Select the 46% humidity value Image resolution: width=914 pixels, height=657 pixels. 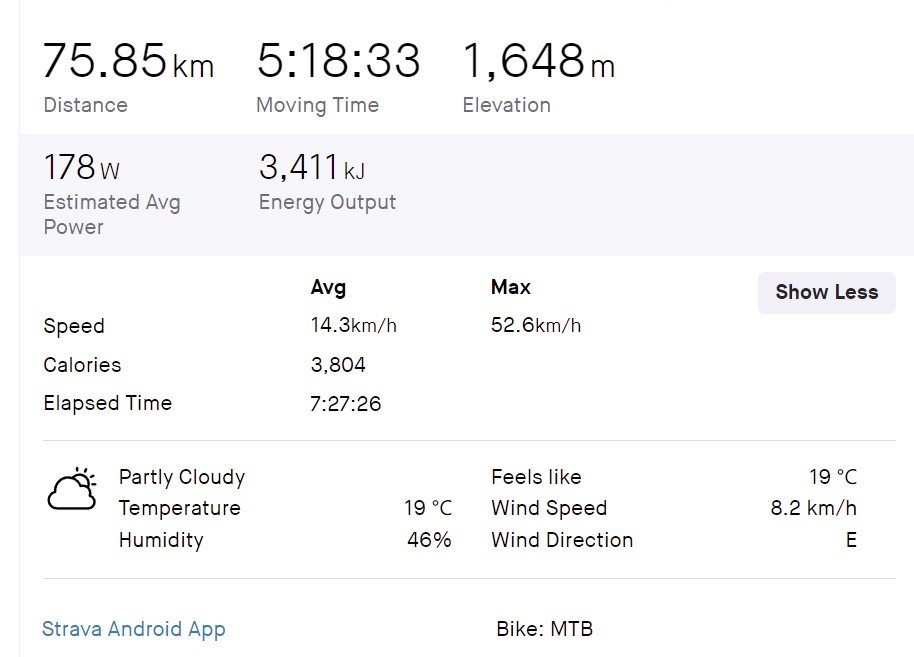429,540
